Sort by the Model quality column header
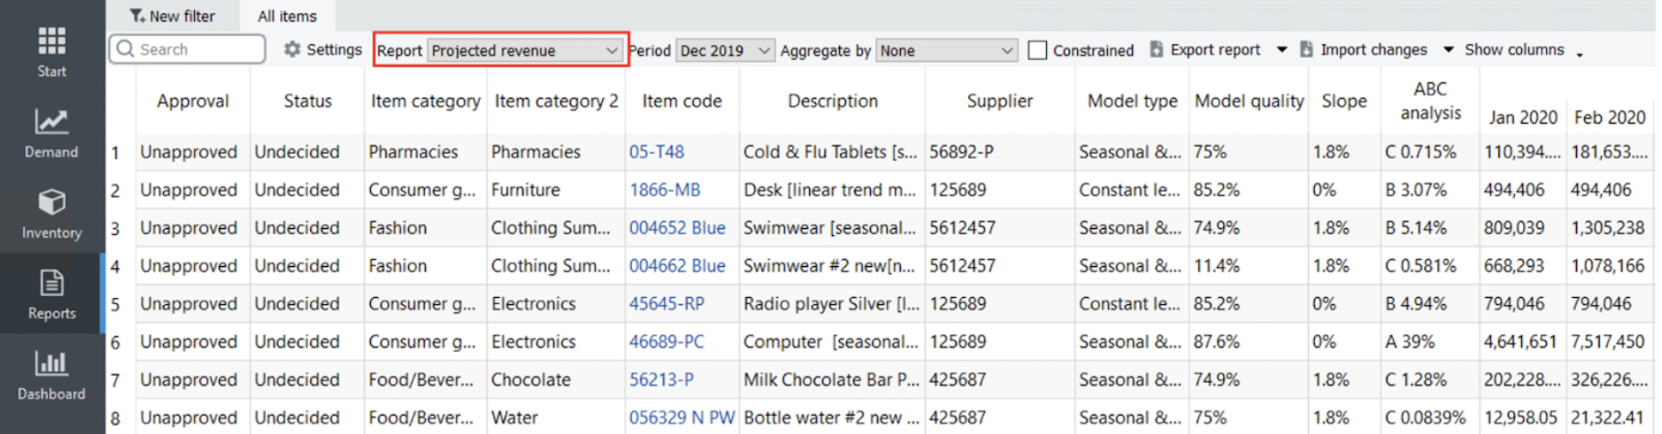 1249,101
